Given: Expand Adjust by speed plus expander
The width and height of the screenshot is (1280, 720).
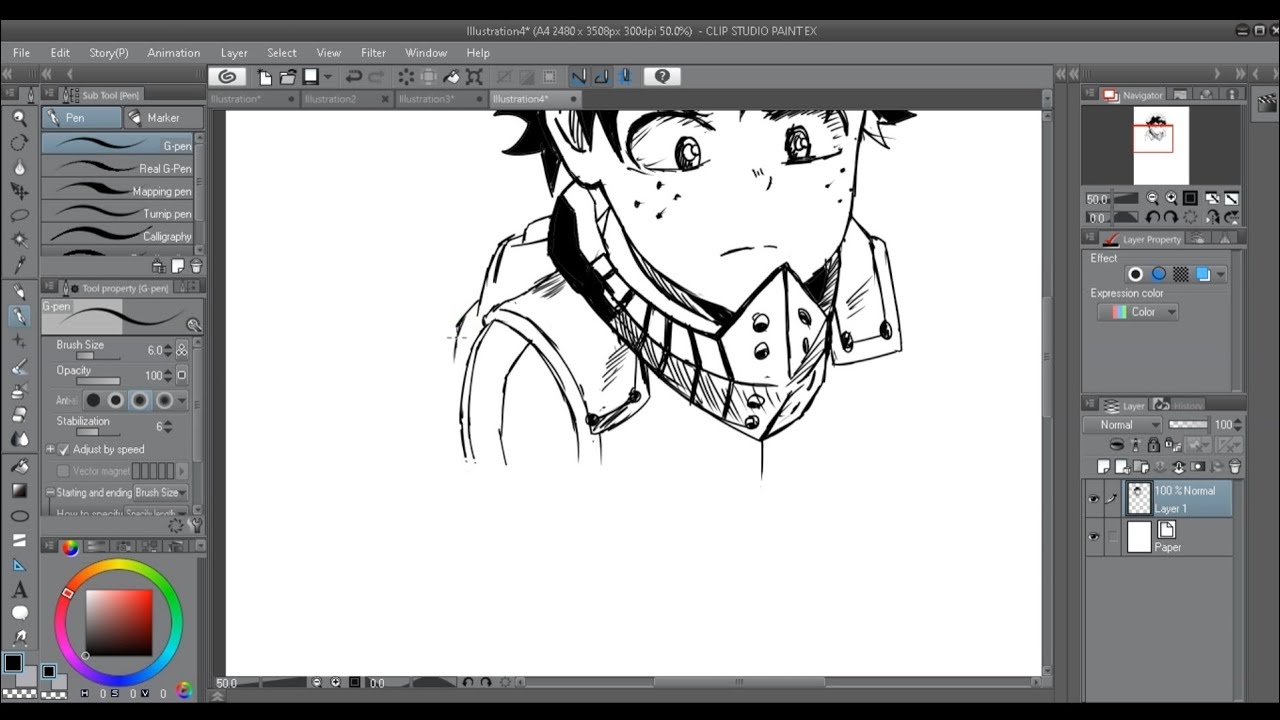Looking at the screenshot, I should click(x=50, y=450).
